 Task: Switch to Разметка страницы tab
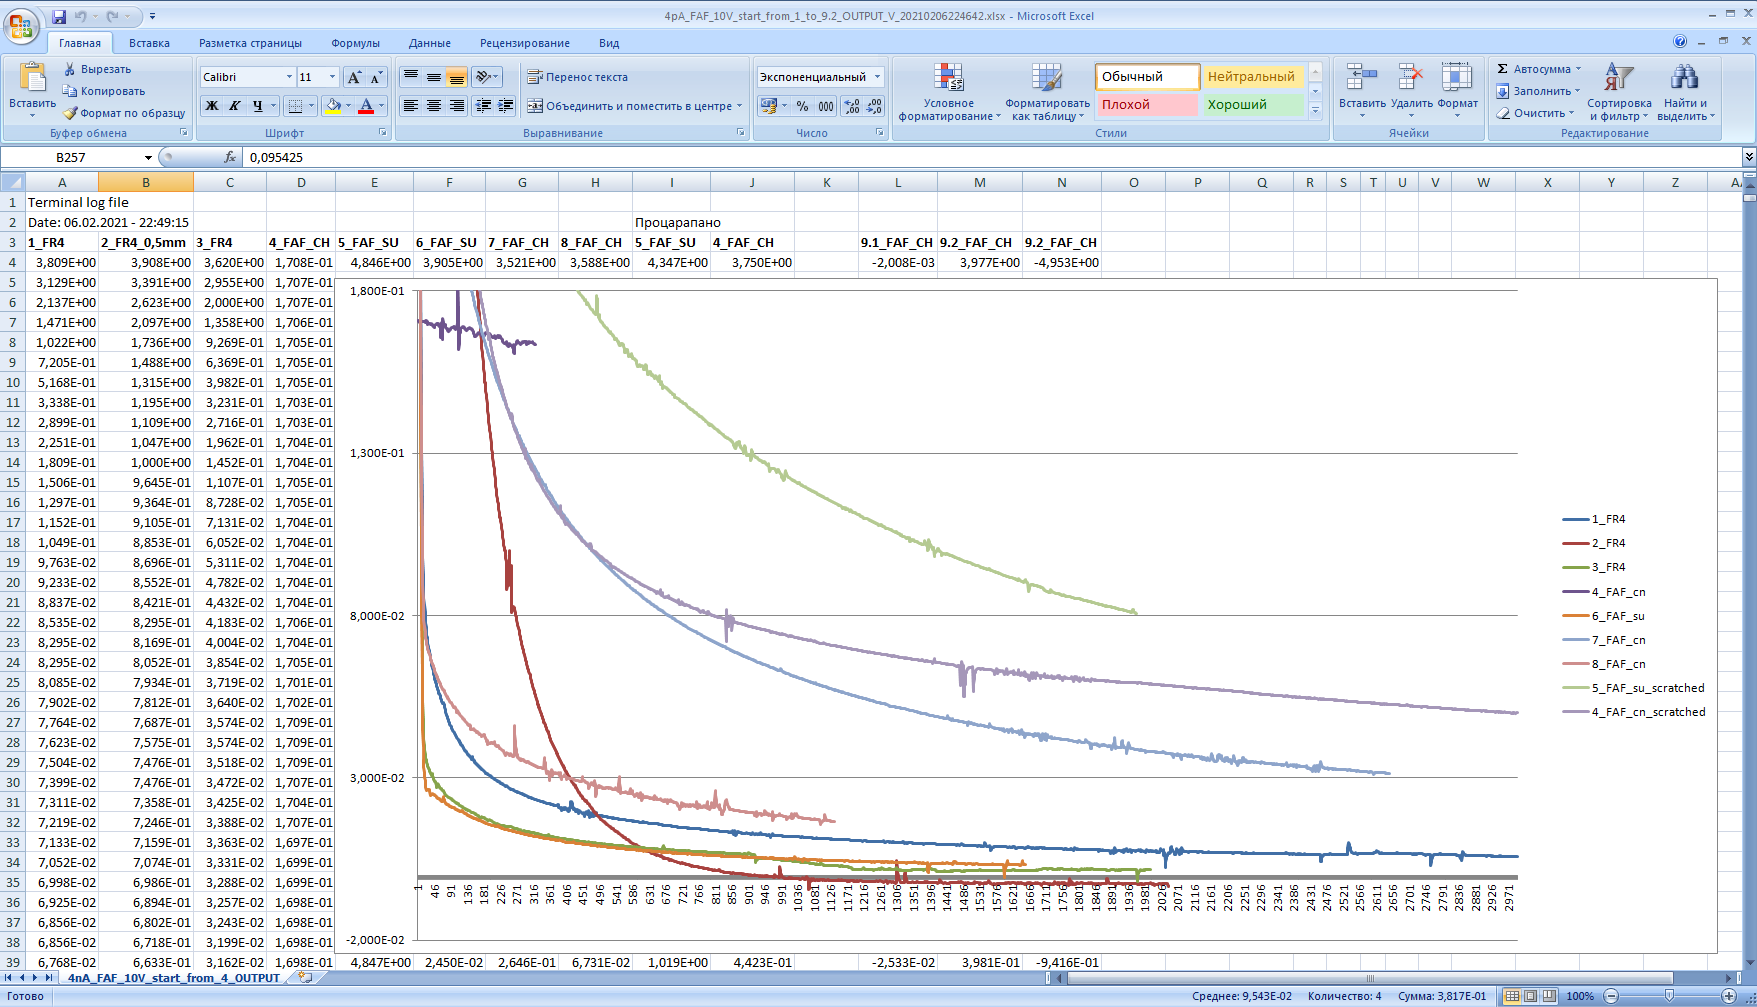tap(250, 43)
